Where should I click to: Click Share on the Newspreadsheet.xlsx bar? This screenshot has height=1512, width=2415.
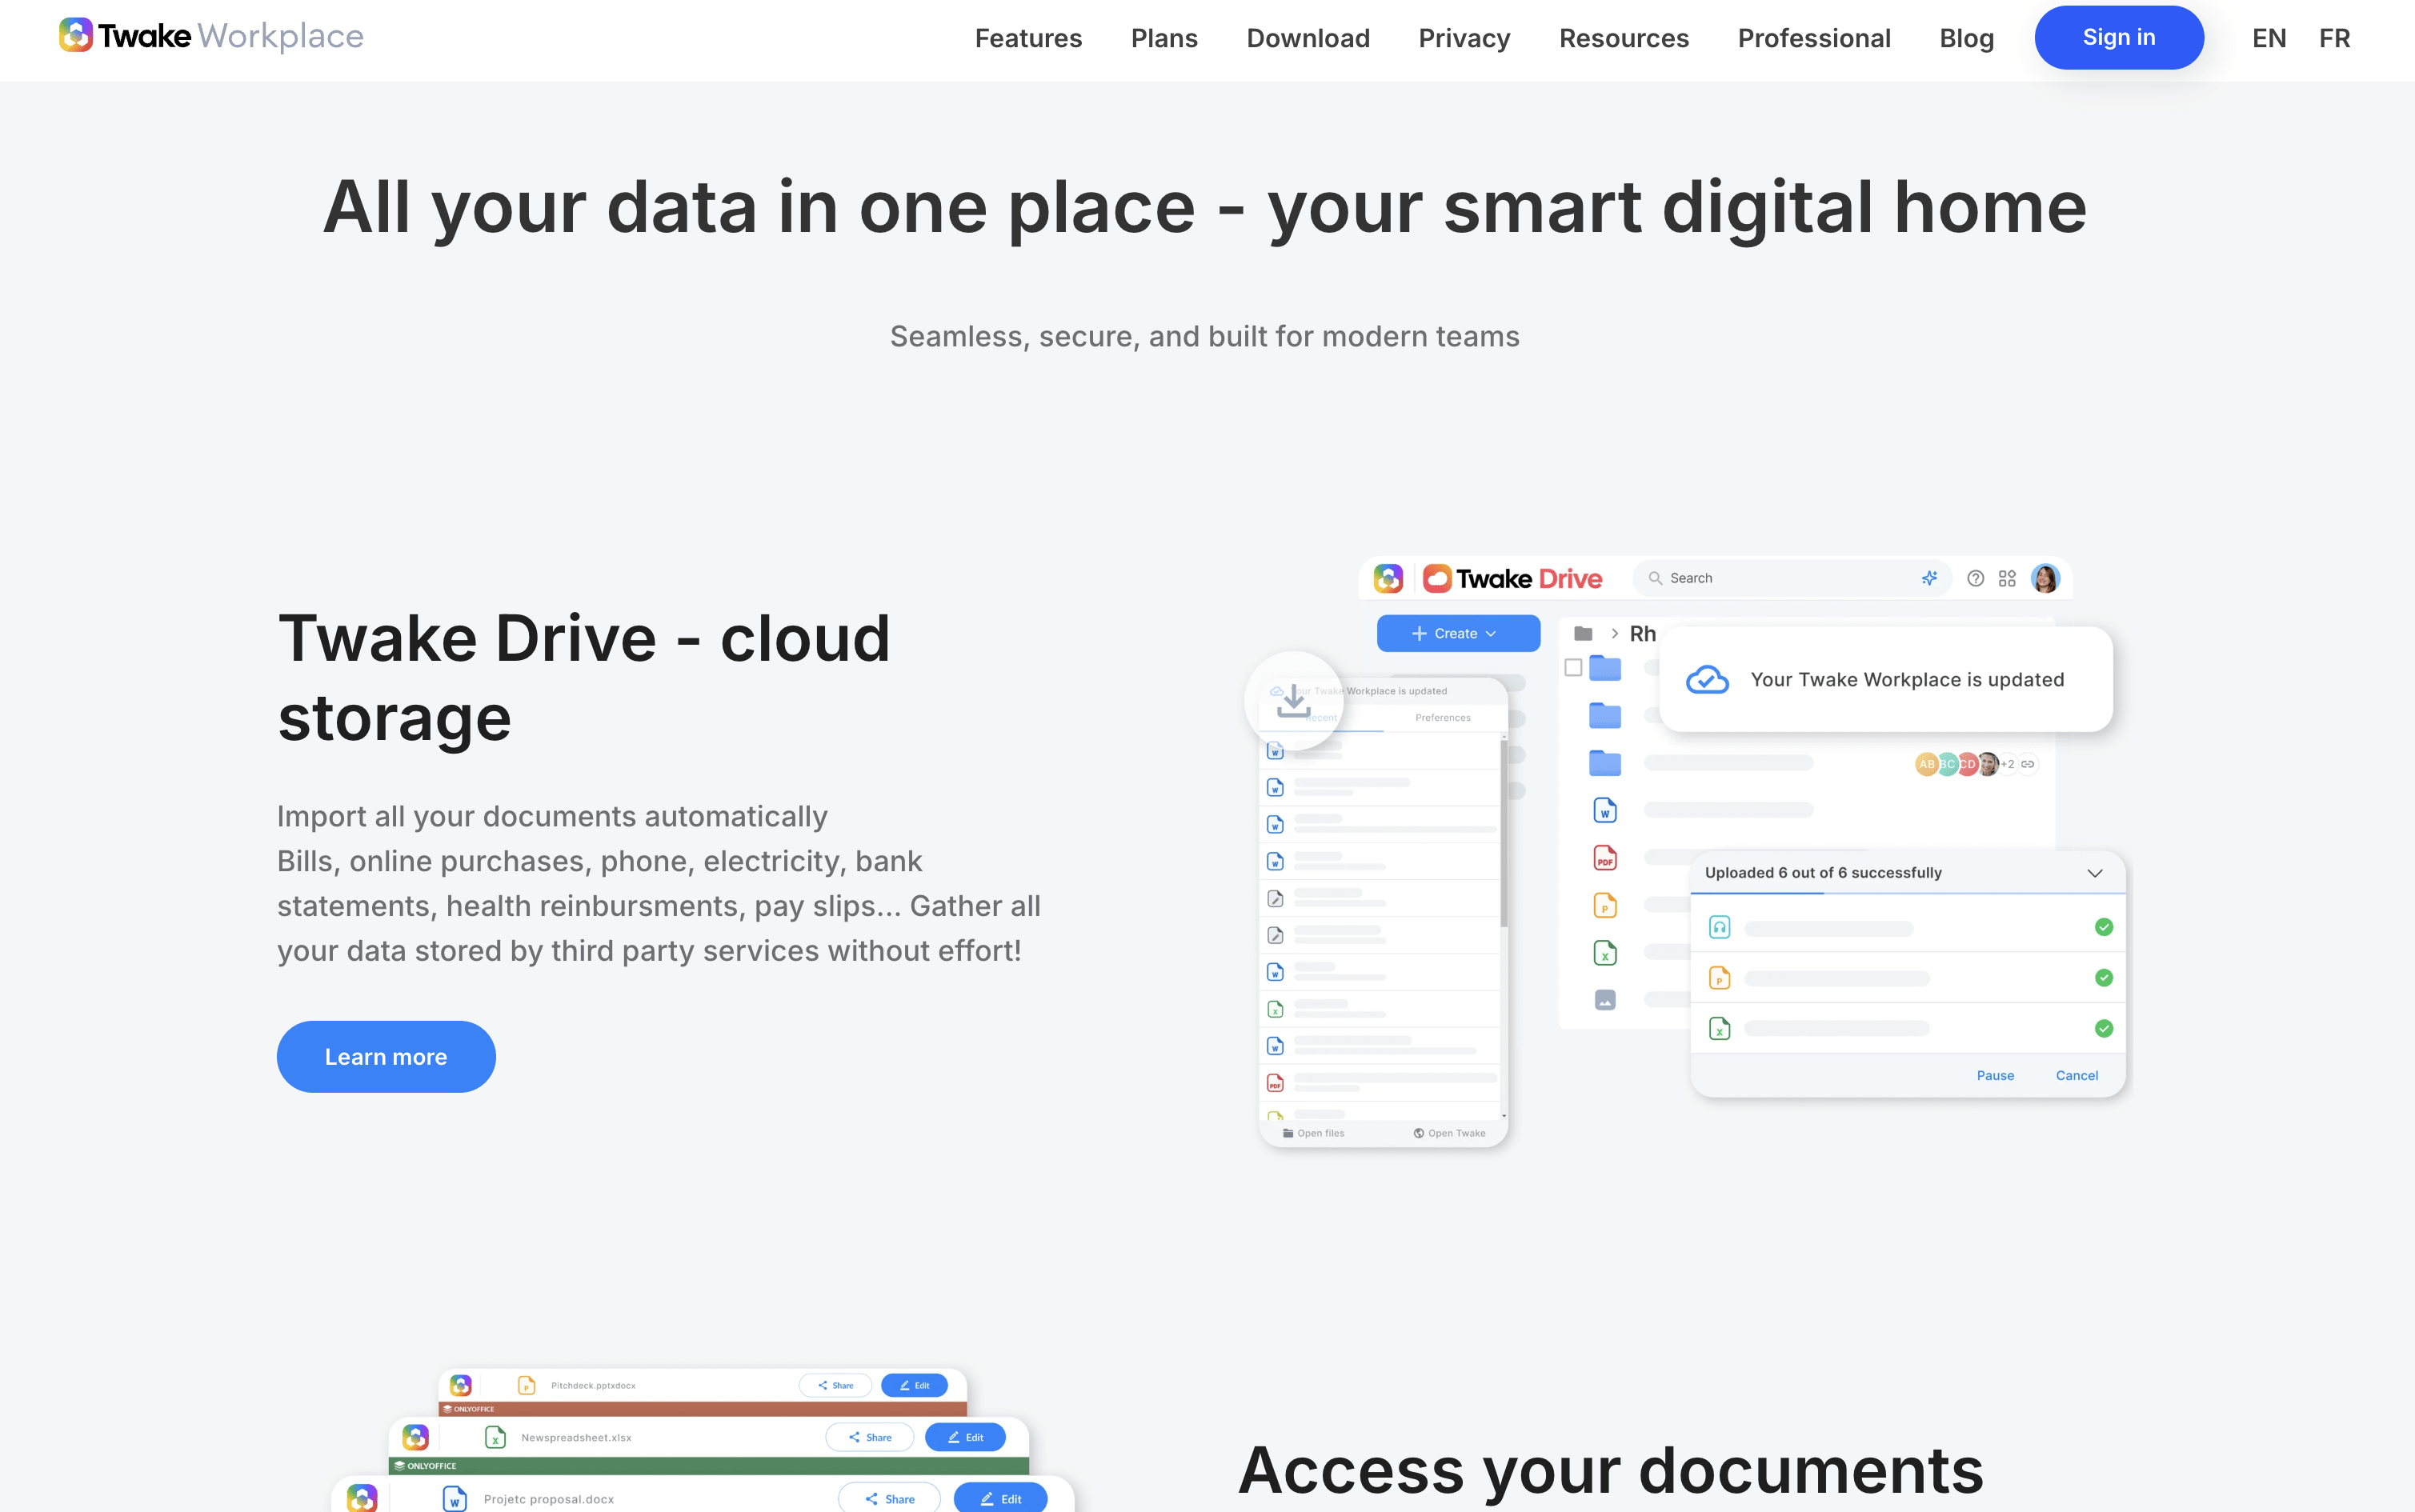click(869, 1437)
